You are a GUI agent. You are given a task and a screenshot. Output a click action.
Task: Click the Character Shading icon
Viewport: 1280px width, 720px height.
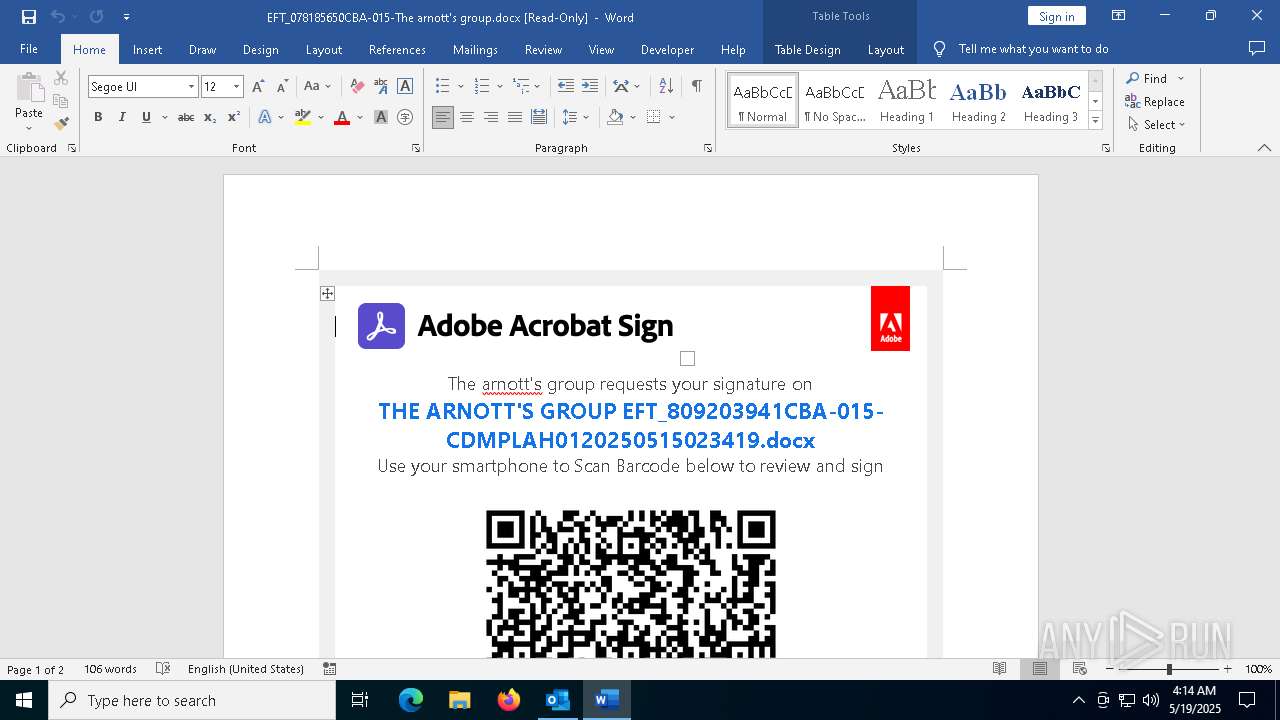(x=381, y=117)
